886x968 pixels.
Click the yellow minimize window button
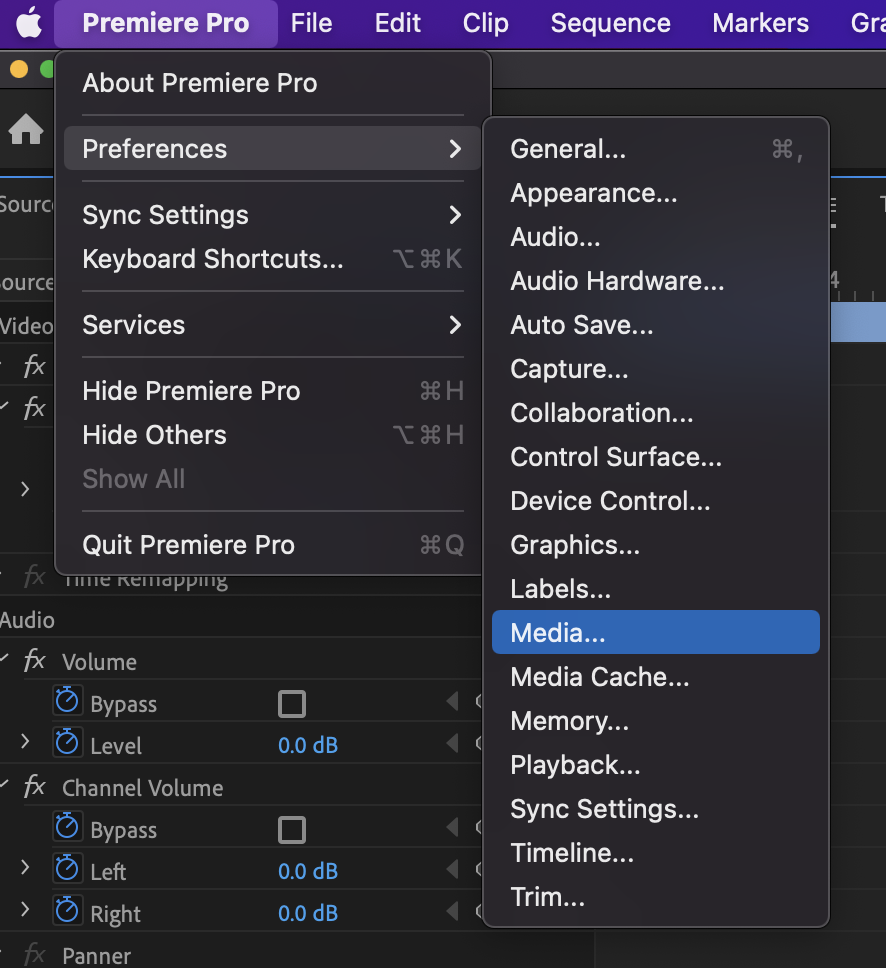tap(19, 69)
